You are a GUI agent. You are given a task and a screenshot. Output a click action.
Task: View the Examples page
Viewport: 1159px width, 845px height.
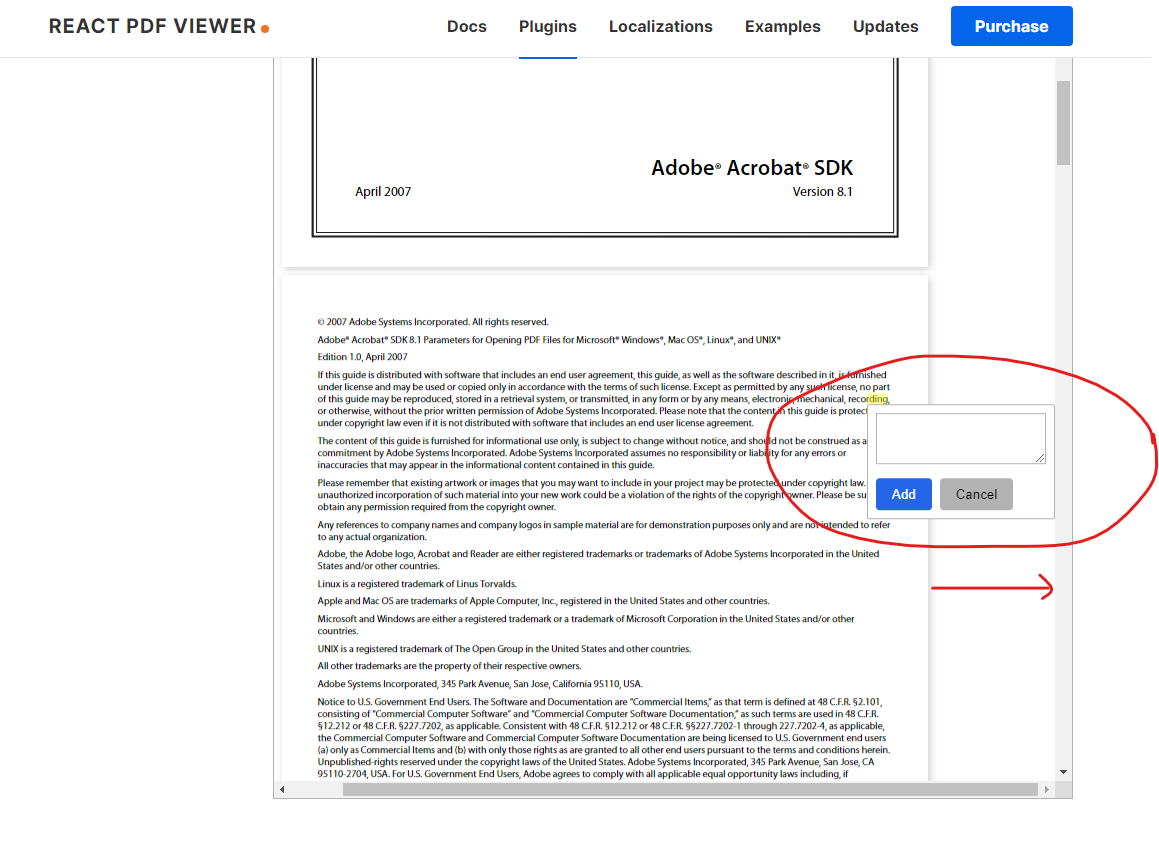tap(782, 26)
